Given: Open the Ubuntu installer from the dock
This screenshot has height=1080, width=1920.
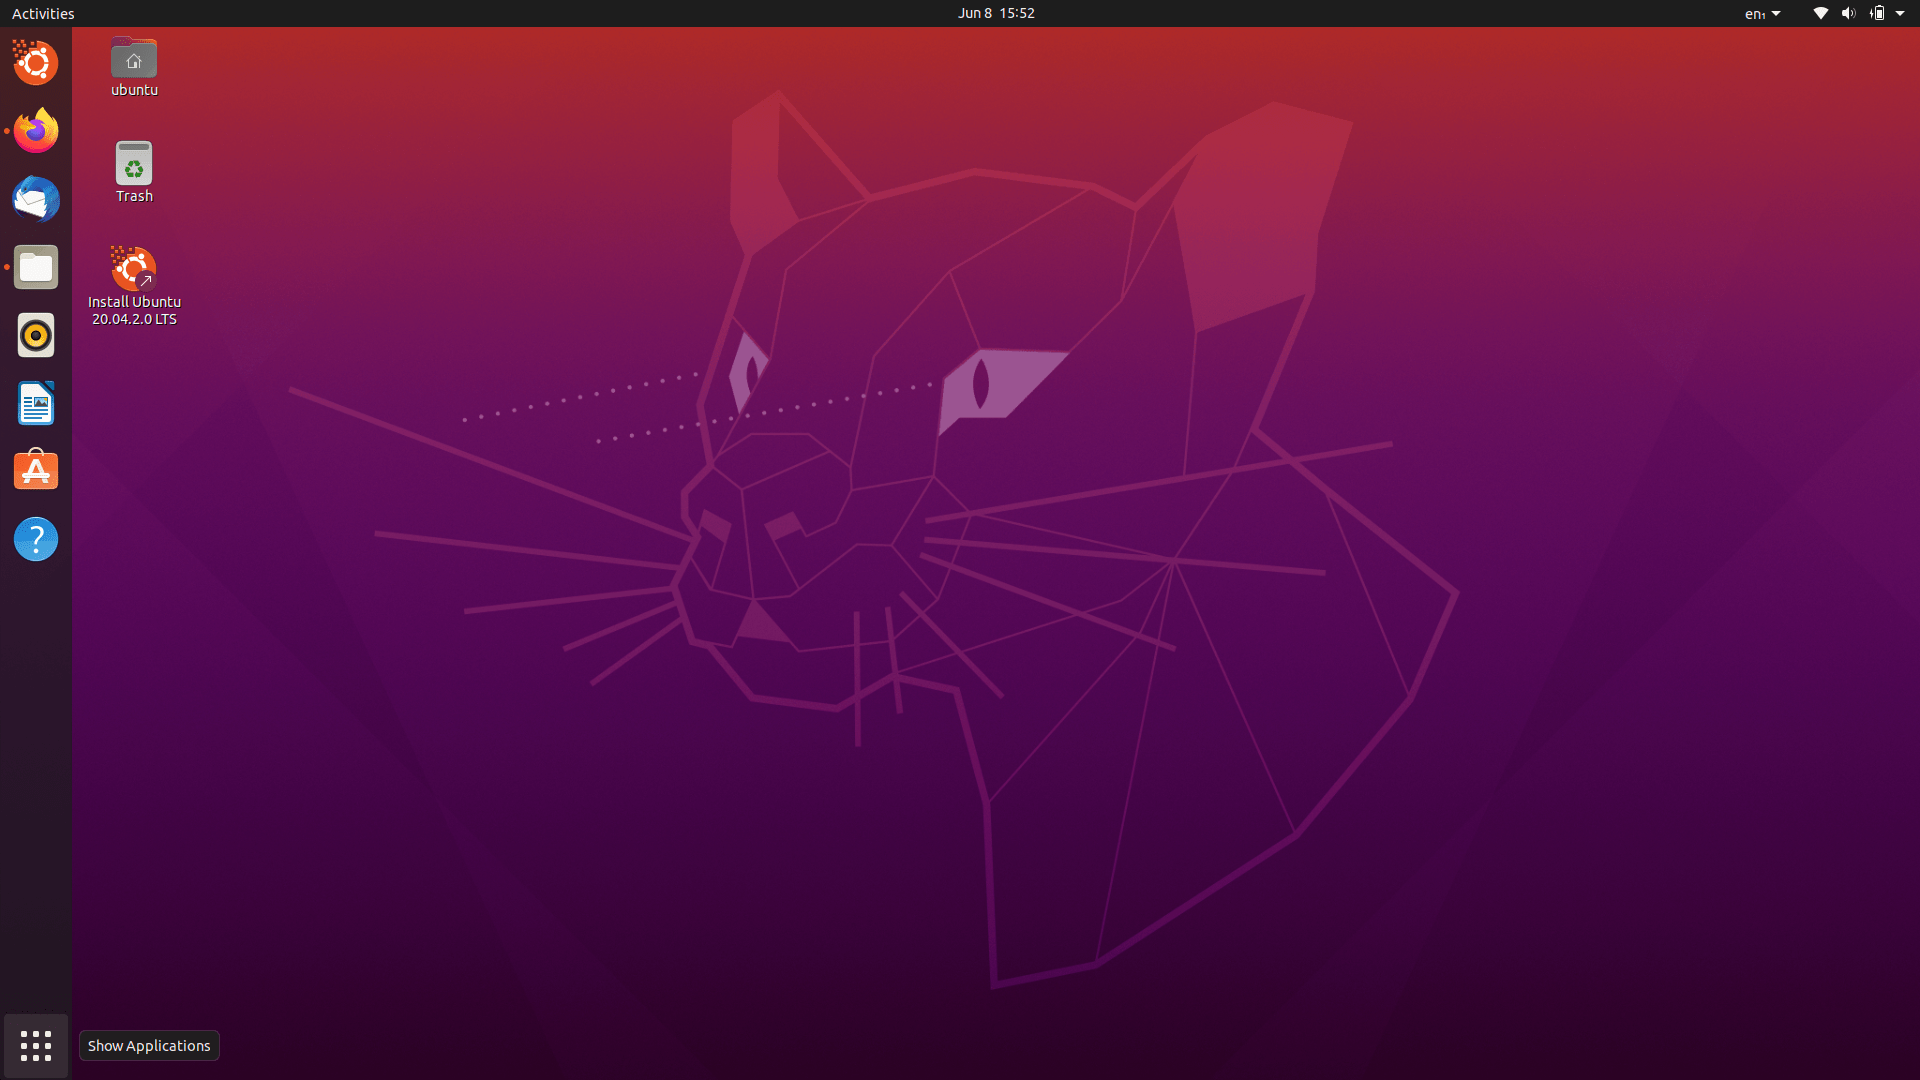Looking at the screenshot, I should [36, 63].
